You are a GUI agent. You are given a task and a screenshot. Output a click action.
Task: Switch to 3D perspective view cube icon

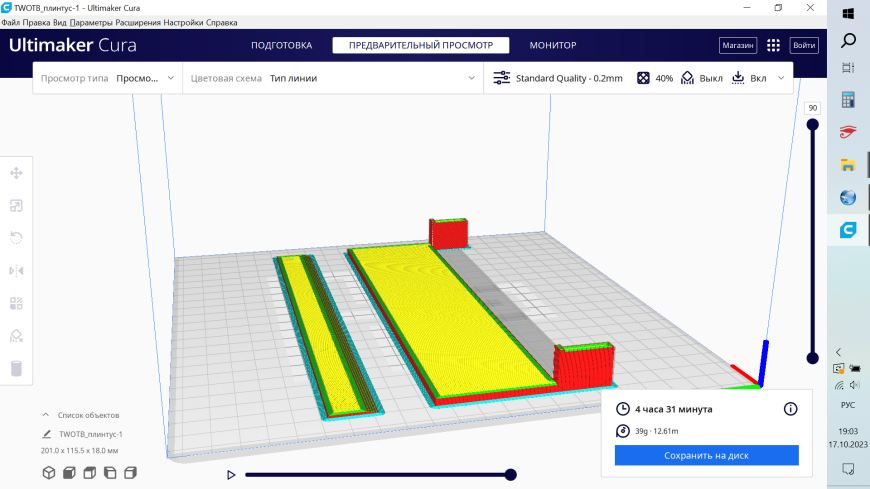click(49, 473)
